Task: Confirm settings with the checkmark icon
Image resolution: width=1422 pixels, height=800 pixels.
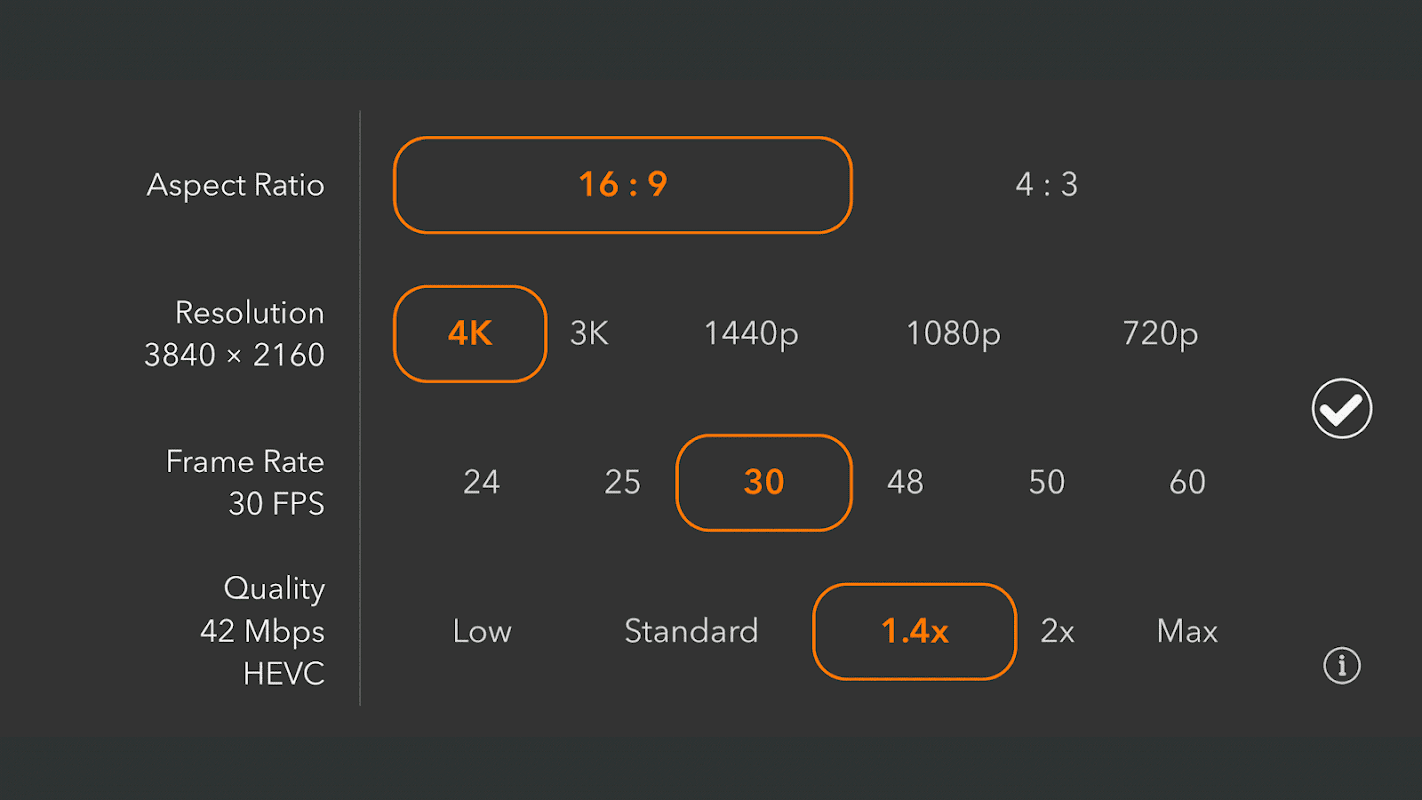Action: pyautogui.click(x=1342, y=409)
